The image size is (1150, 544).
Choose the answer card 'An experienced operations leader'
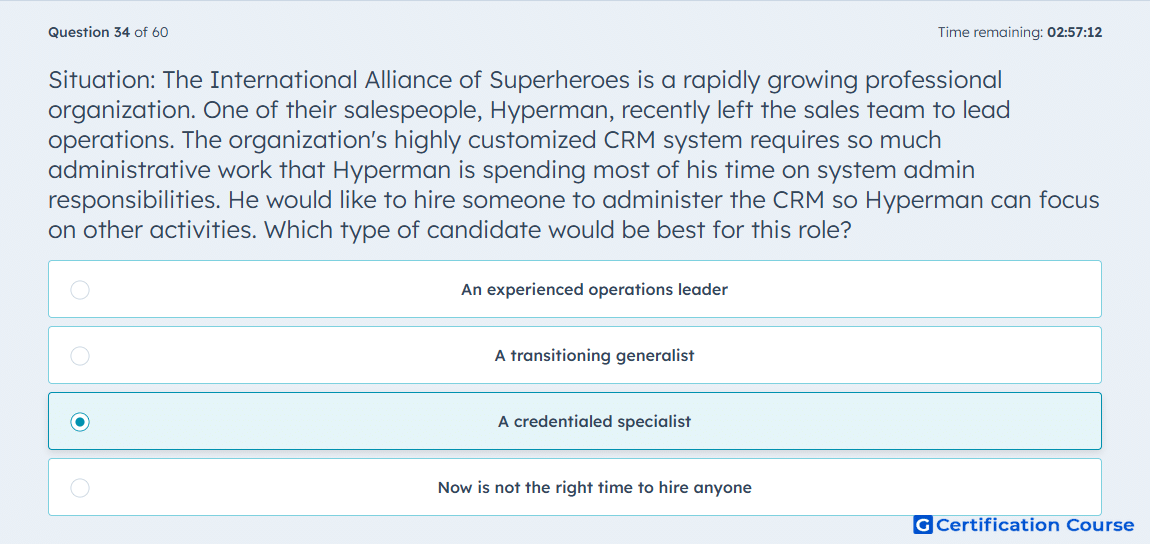point(575,289)
